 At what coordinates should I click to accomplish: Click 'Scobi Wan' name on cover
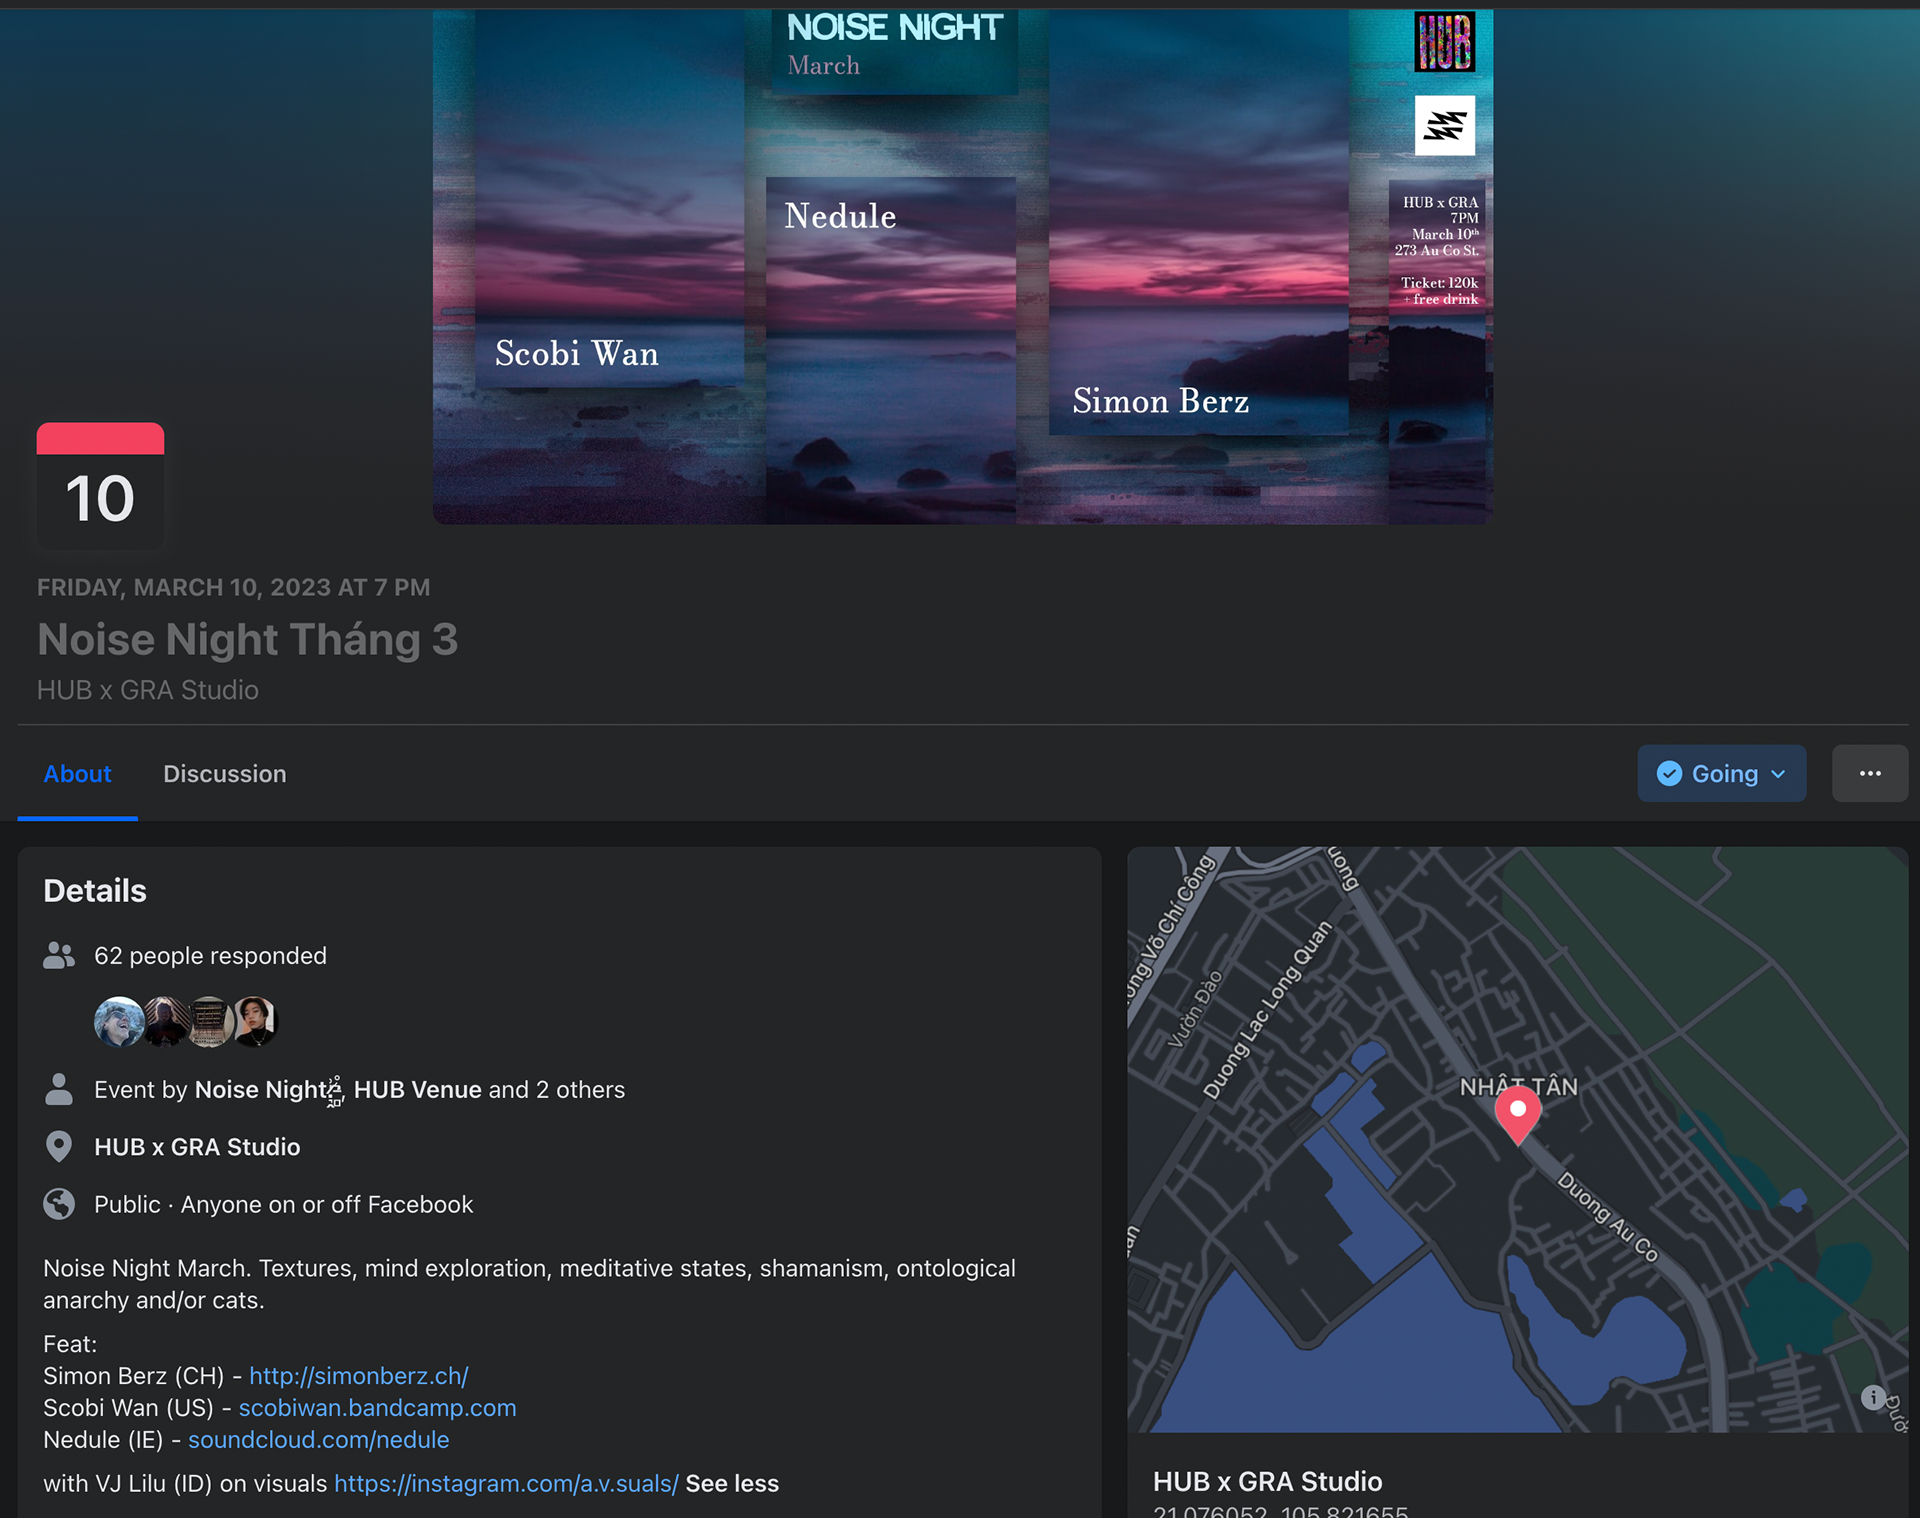(577, 353)
